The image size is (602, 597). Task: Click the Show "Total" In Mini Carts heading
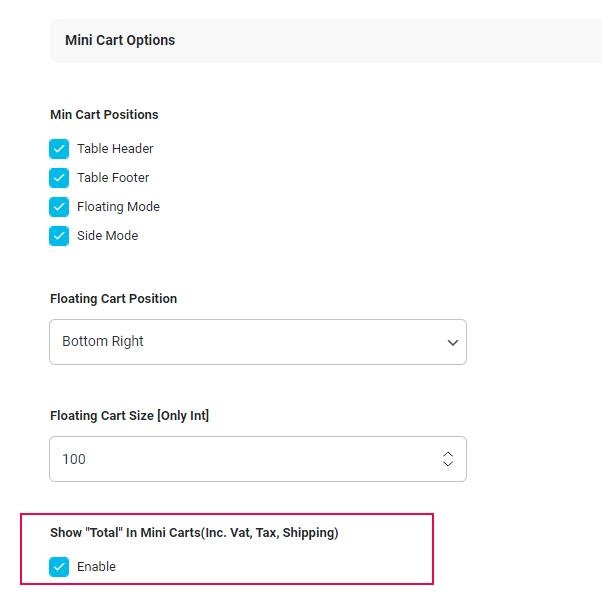[x=194, y=533]
